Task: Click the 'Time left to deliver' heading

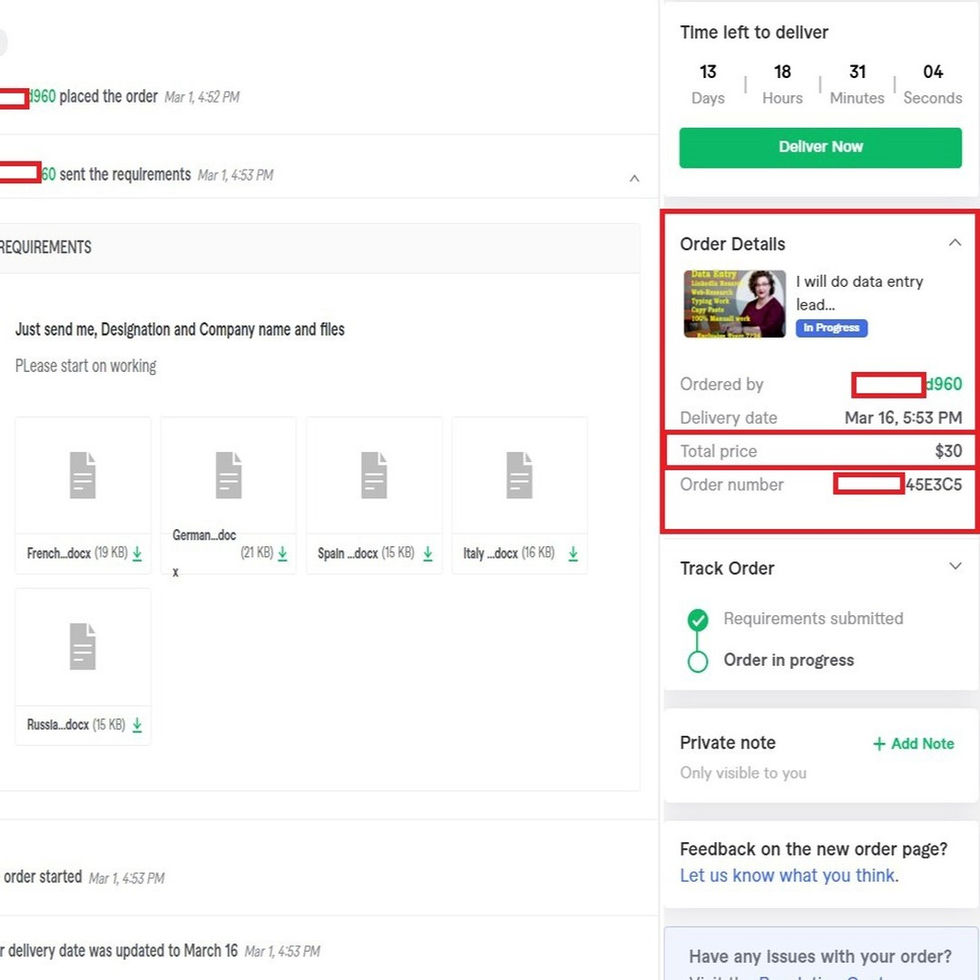Action: click(754, 32)
